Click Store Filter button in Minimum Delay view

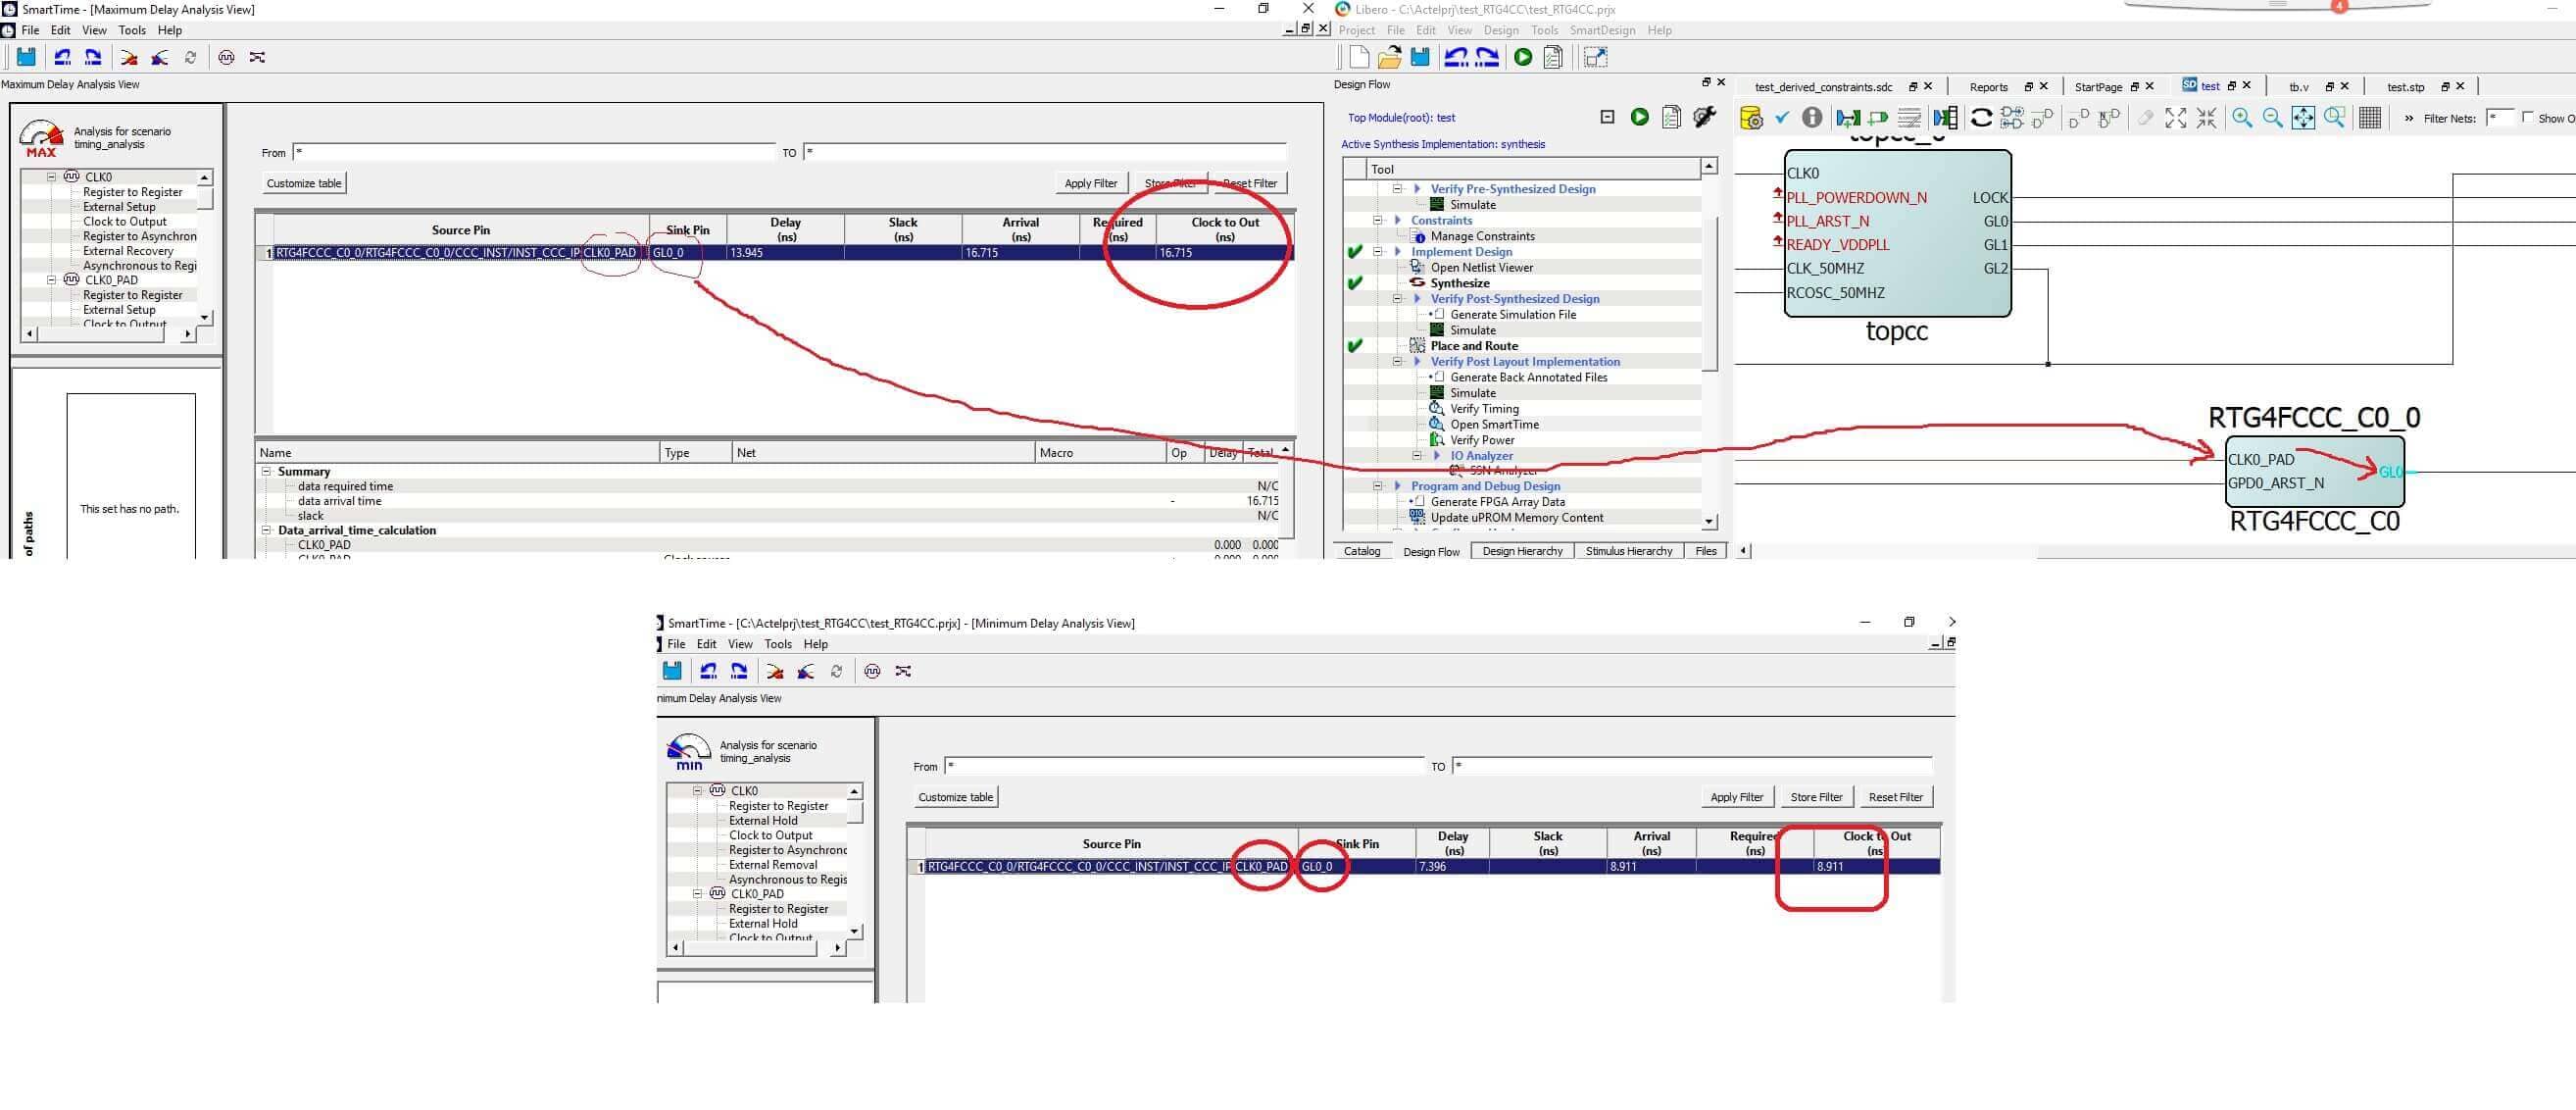coord(1816,797)
